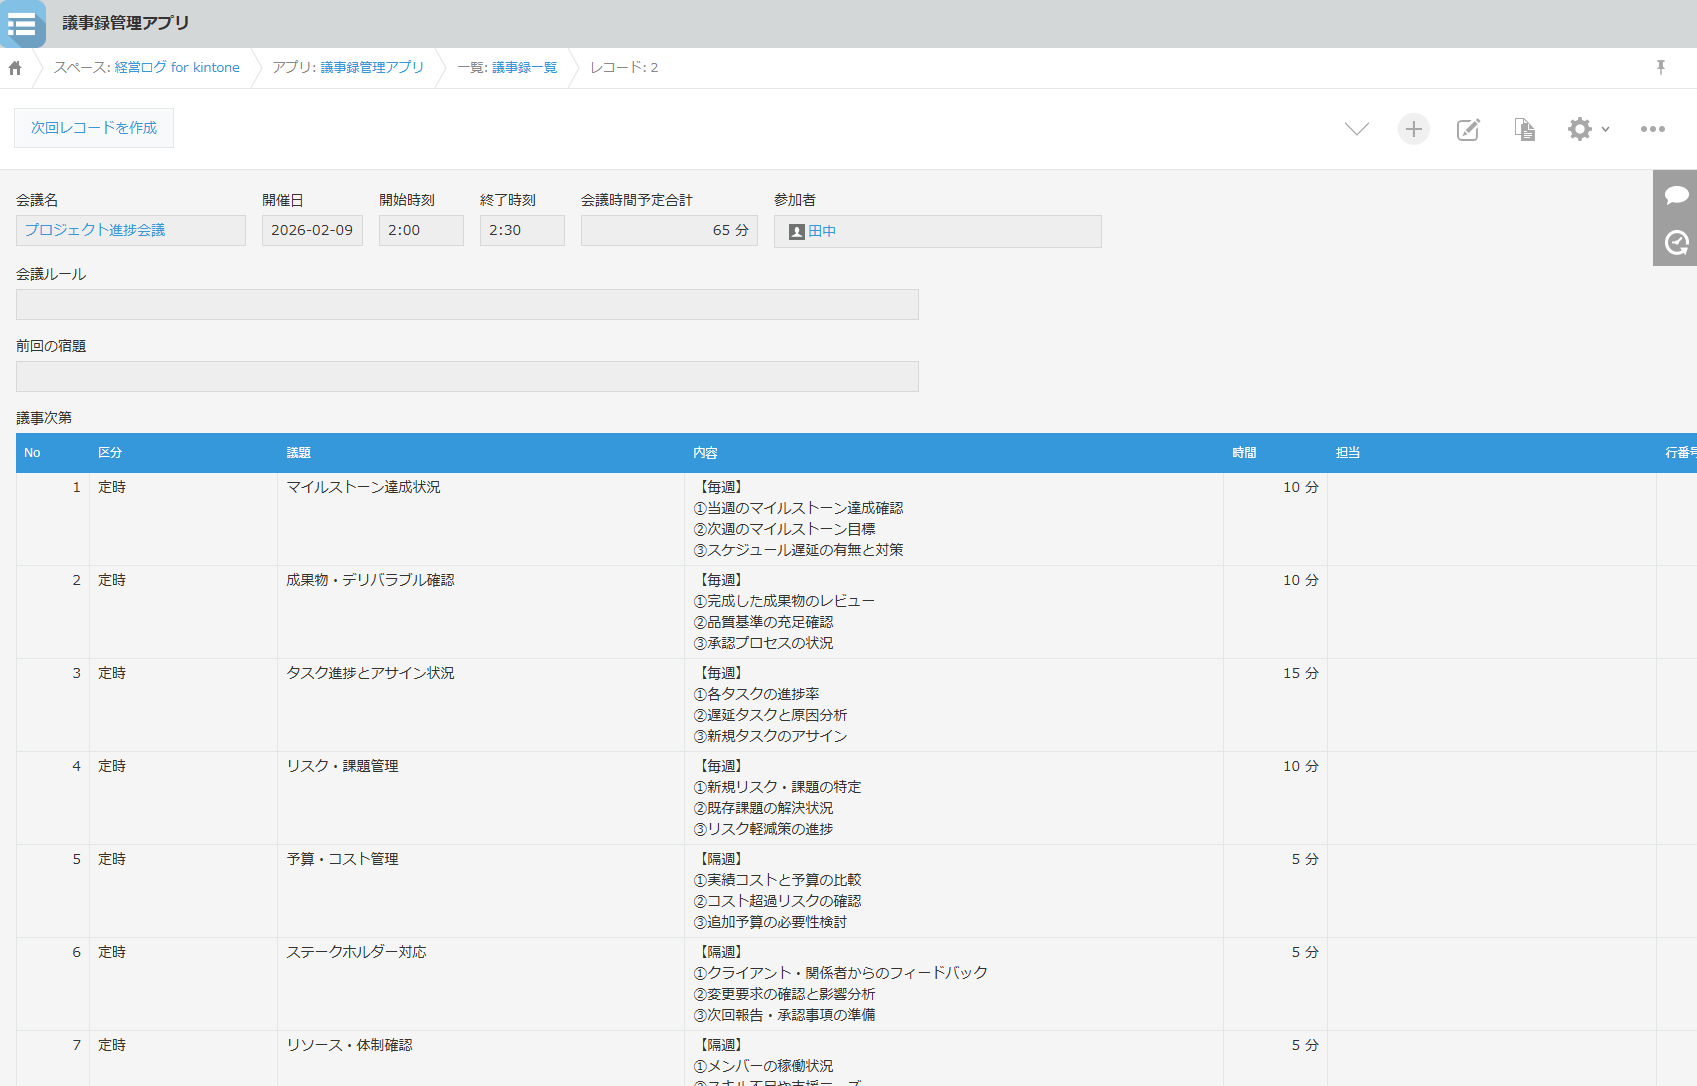Image resolution: width=1697 pixels, height=1086 pixels.
Task: Open プロジェクト進捗会議 meeting link
Action: 95,230
